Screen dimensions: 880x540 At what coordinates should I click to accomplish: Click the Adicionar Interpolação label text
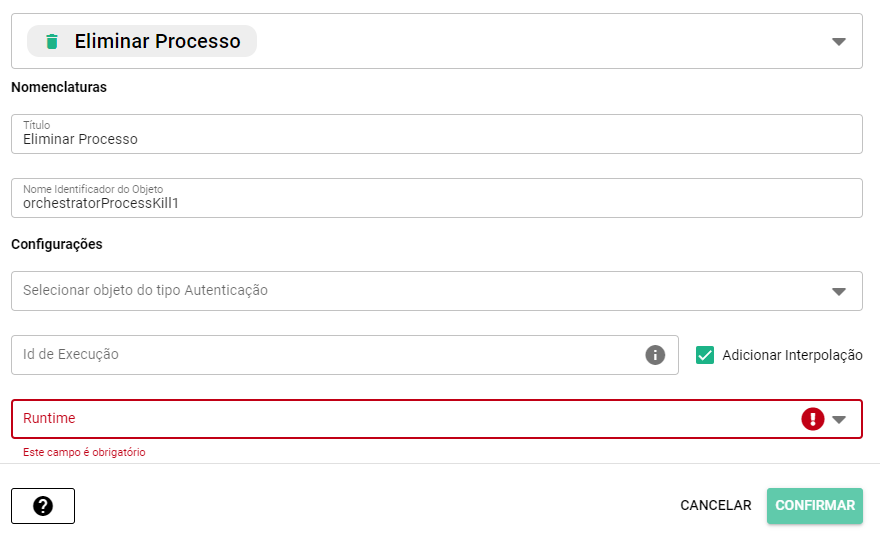pos(792,355)
